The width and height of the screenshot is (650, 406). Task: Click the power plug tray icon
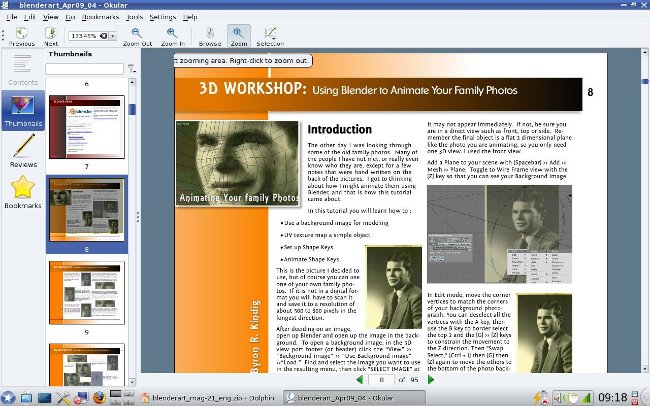(540, 398)
